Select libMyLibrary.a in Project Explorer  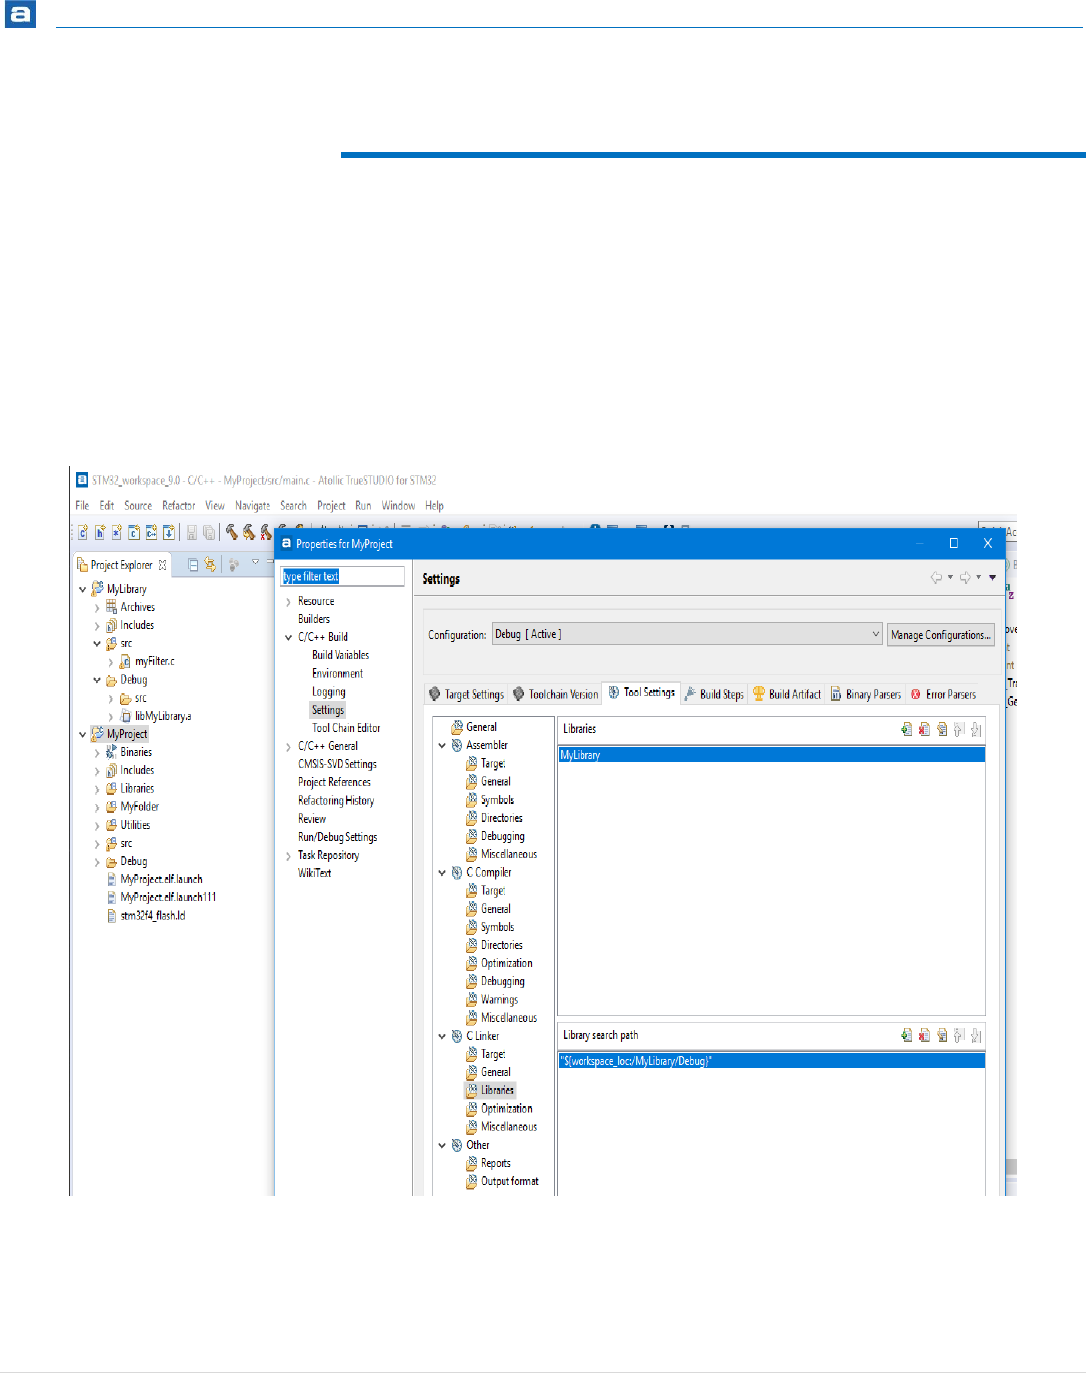(x=155, y=716)
